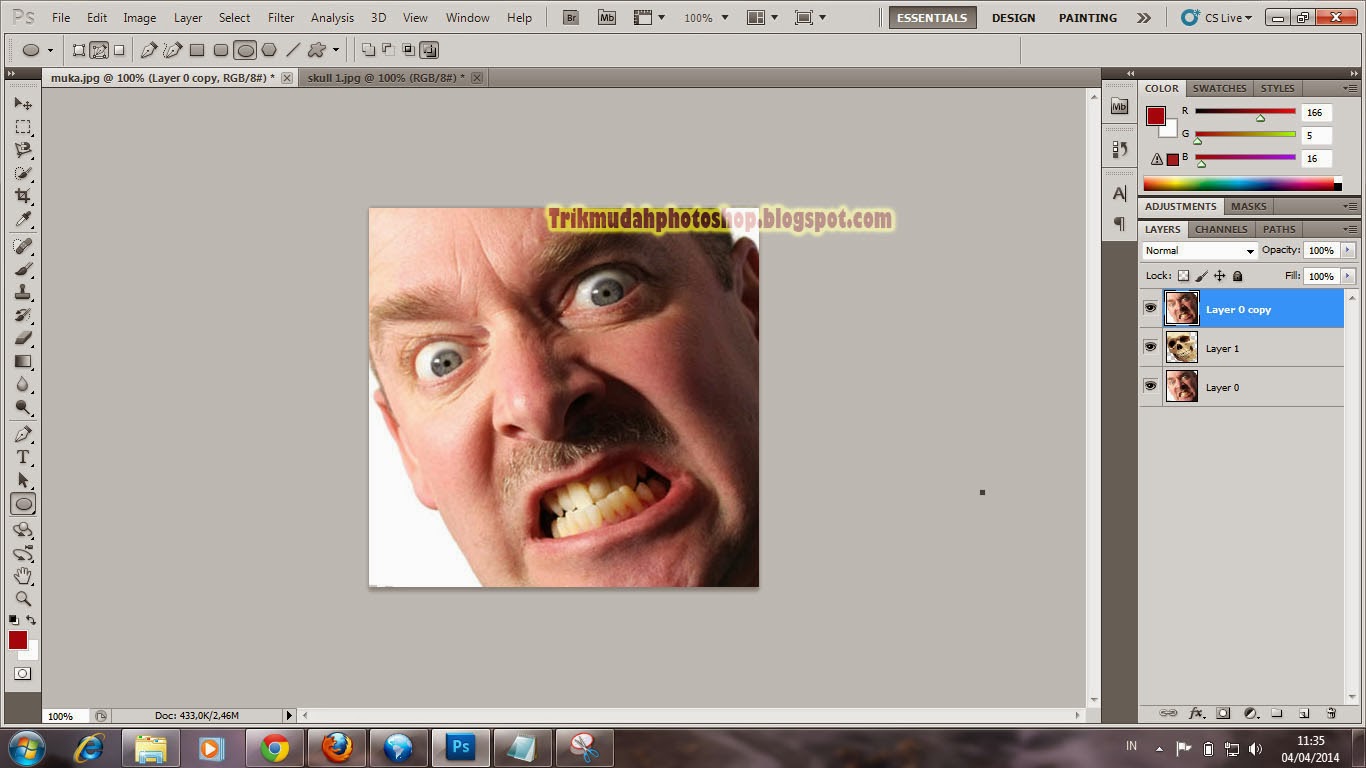Choose the Rounded Rectangle shape option
The width and height of the screenshot is (1366, 768).
pos(221,50)
